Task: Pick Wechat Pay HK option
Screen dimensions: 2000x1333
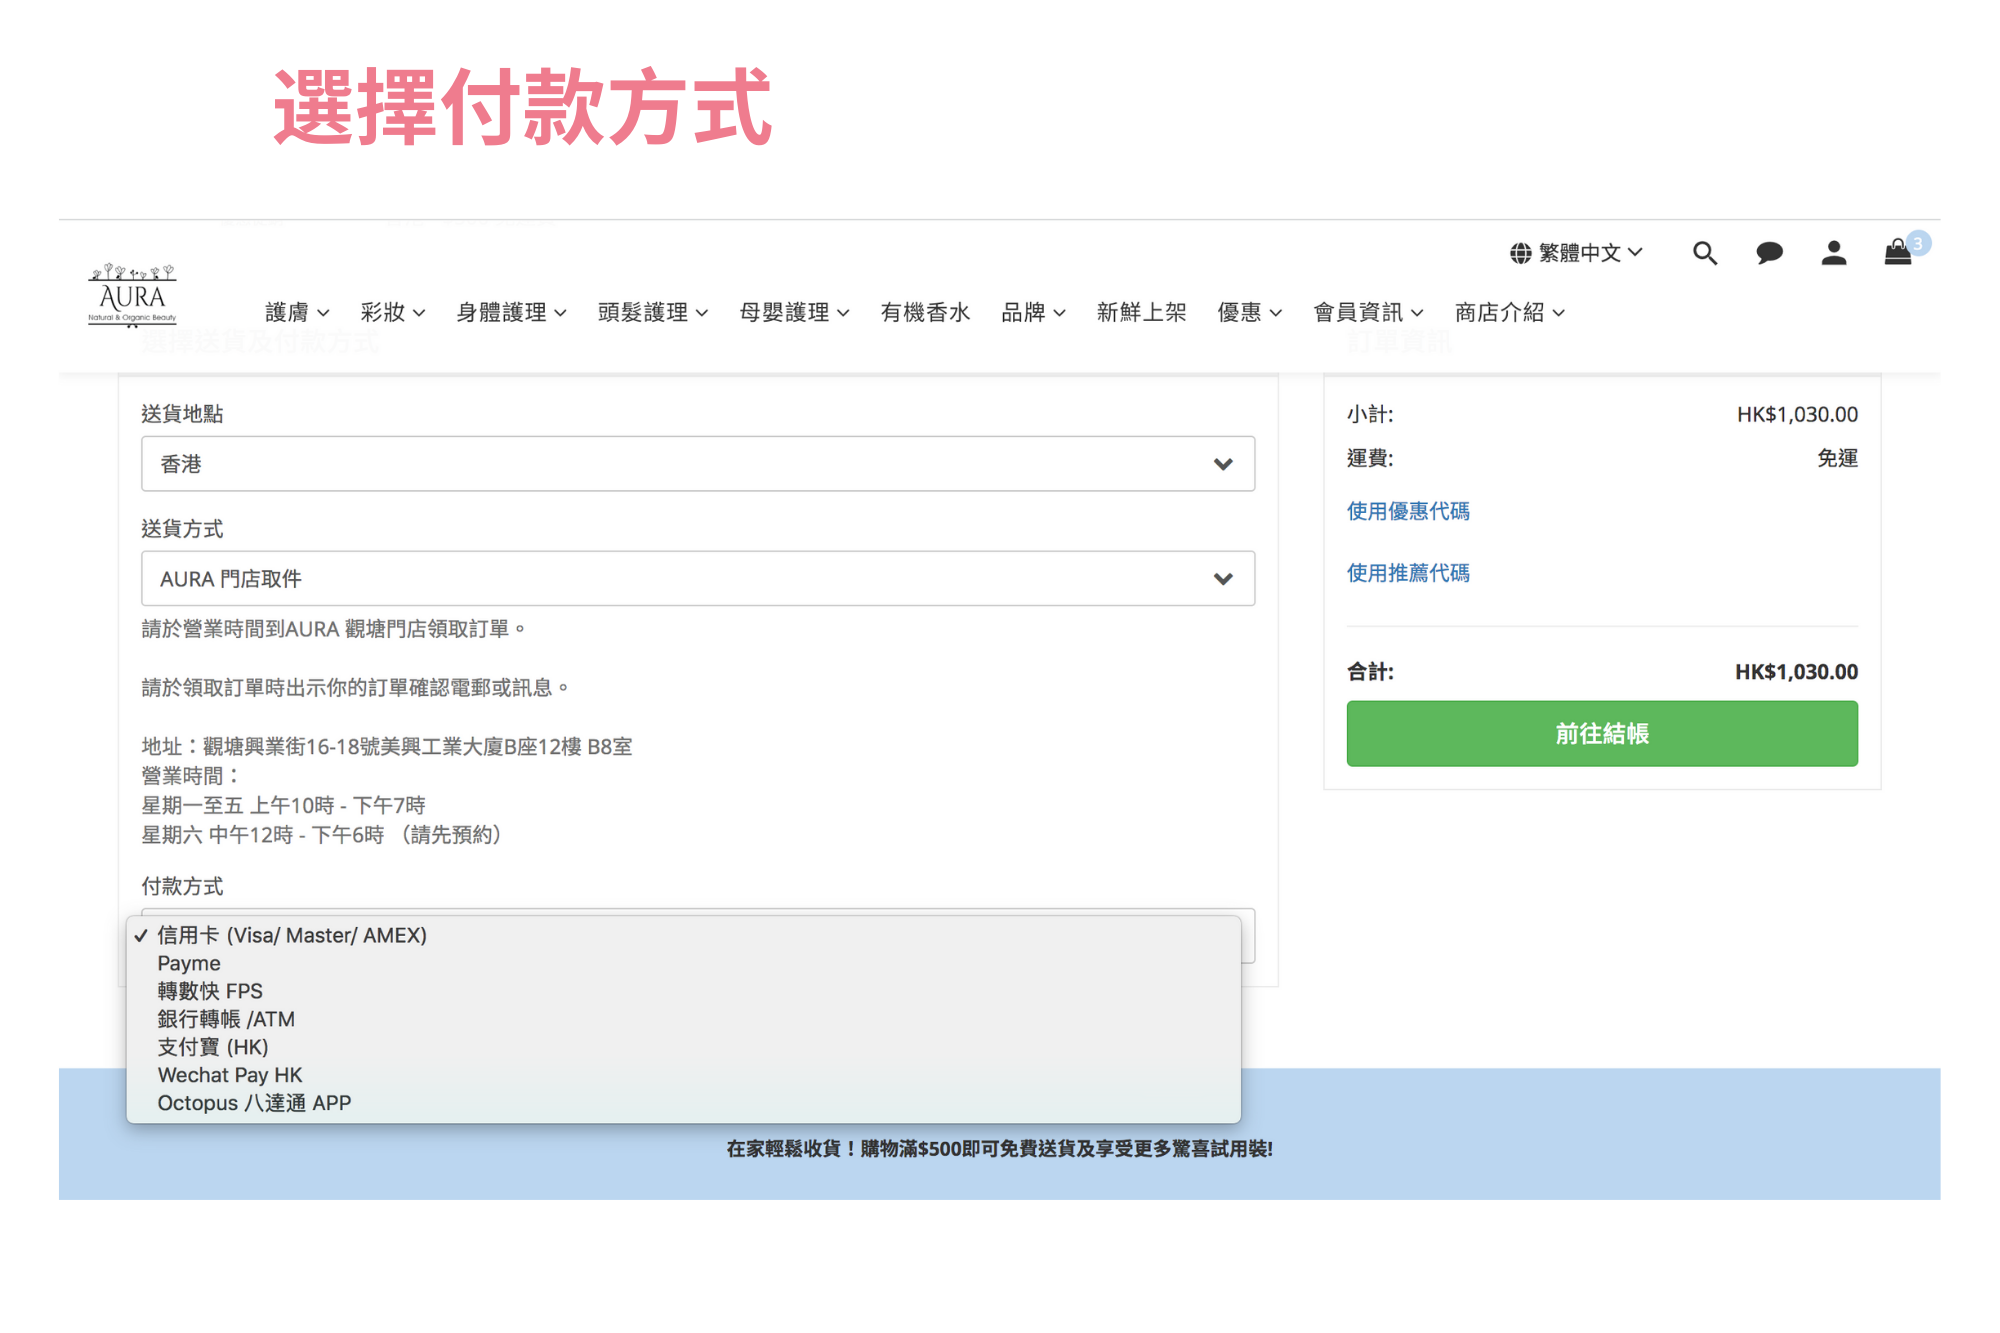Action: (230, 1075)
